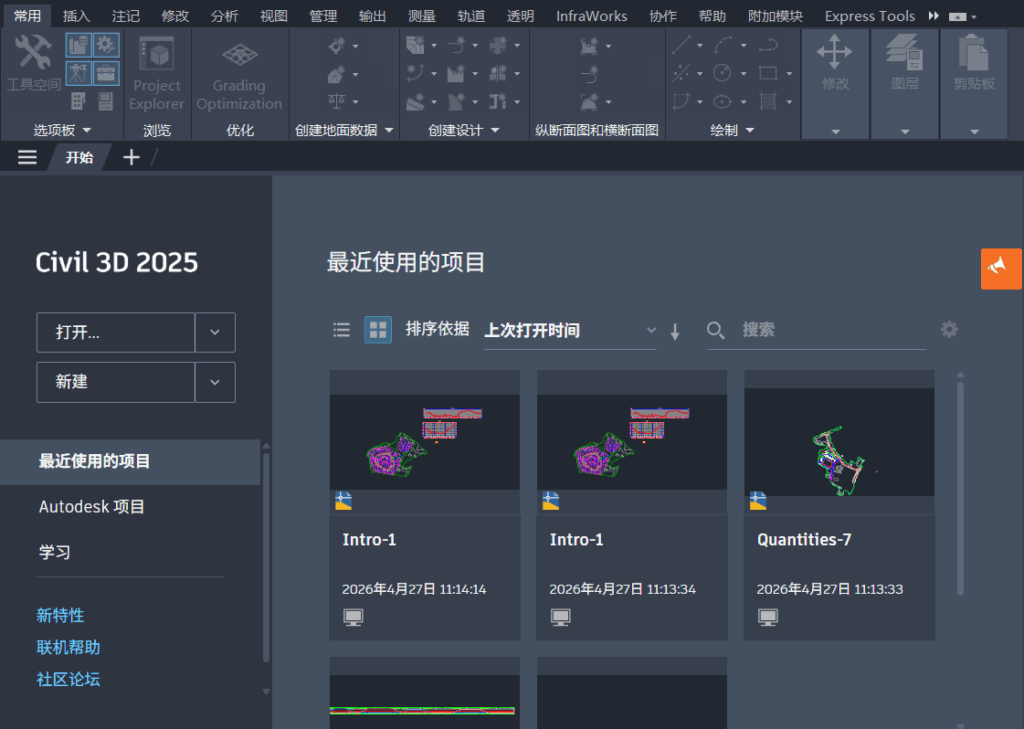Viewport: 1024px width, 729px height.
Task: Click the orange assistant icon on the right edge
Action: [1000, 268]
